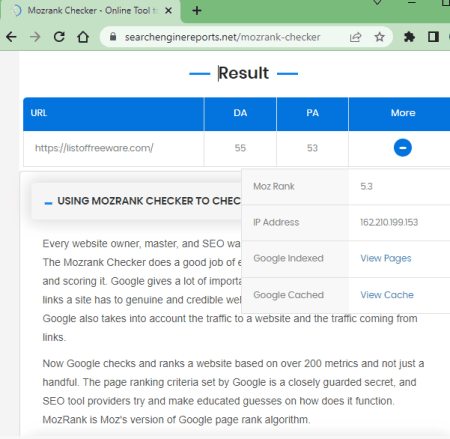Select the DA value 55

pyautogui.click(x=240, y=148)
